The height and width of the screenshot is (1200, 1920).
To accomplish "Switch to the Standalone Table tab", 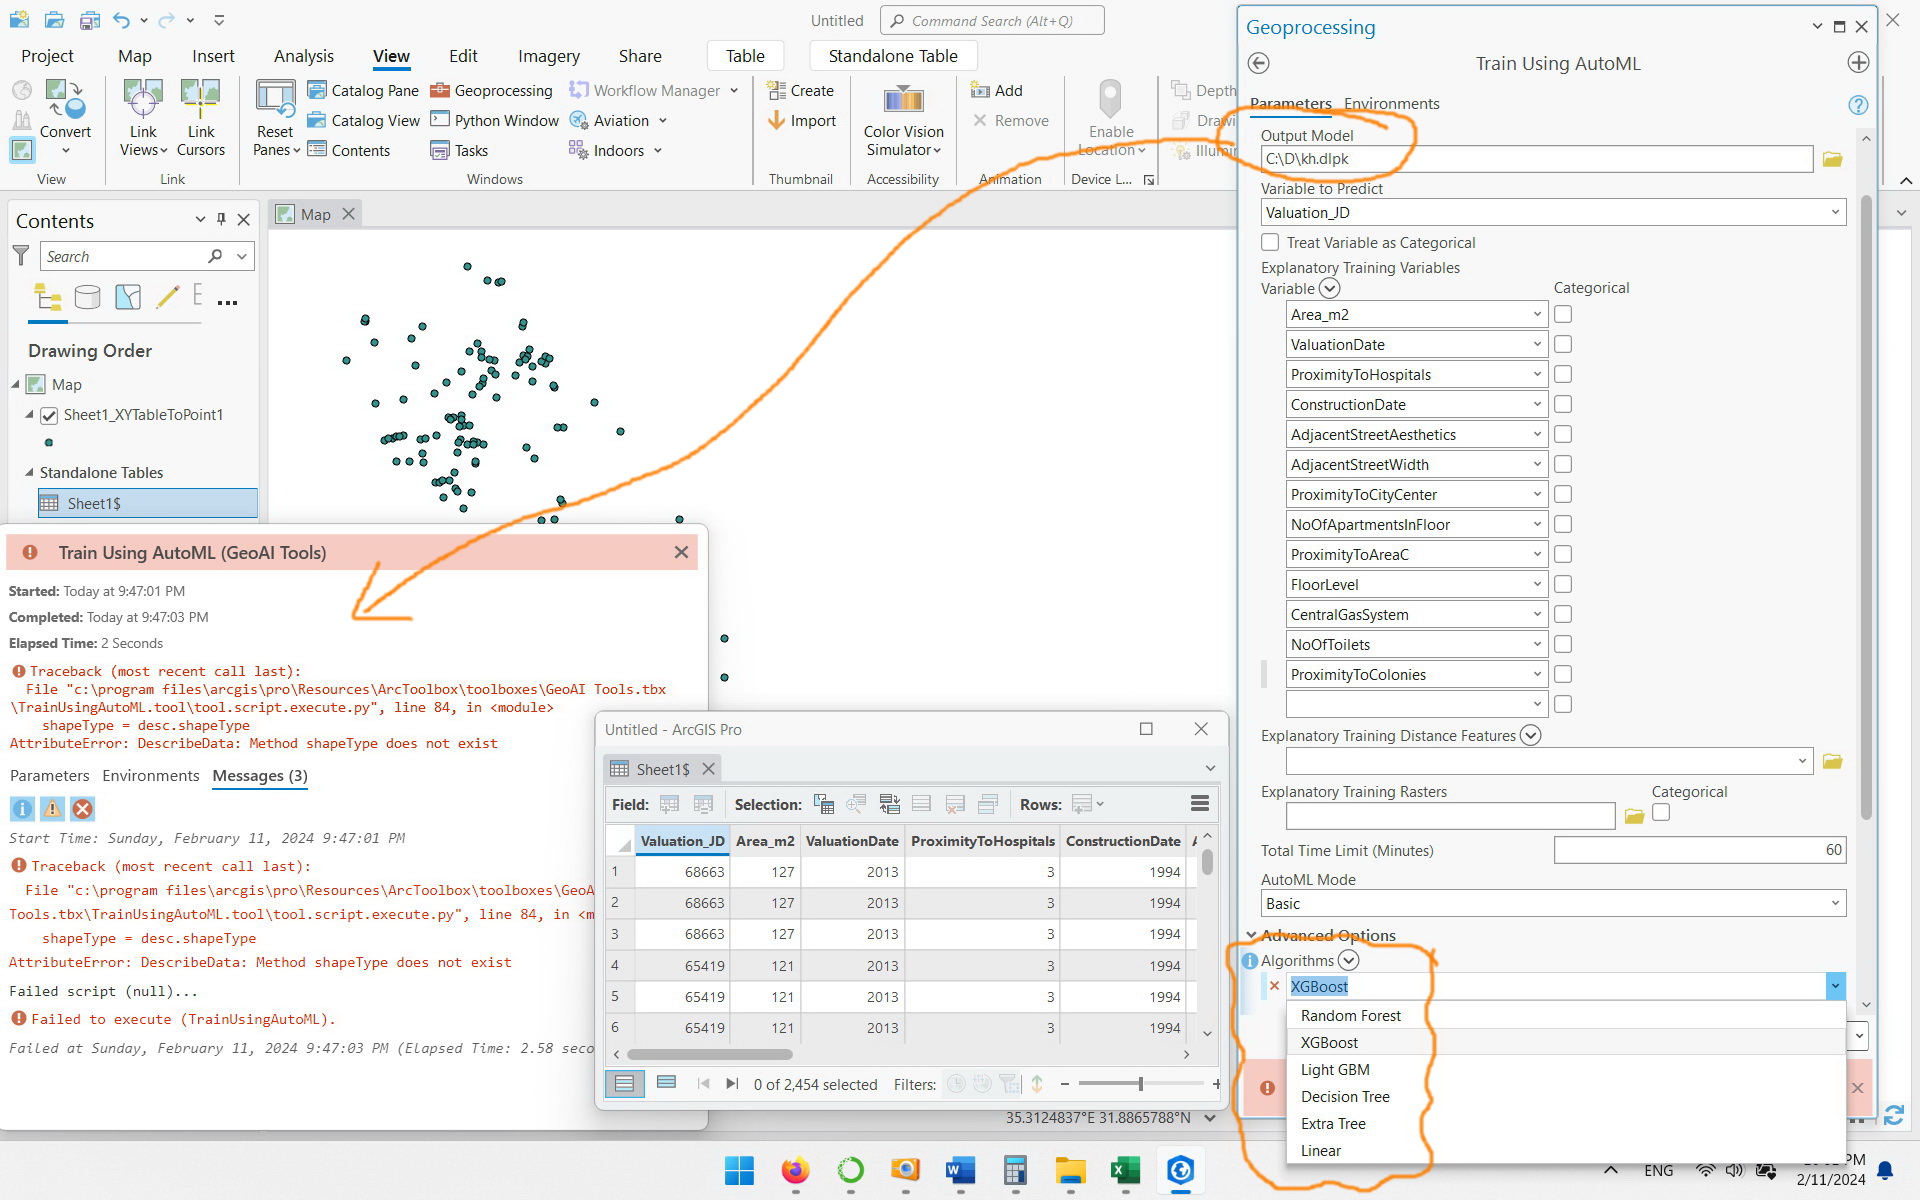I will (x=893, y=56).
